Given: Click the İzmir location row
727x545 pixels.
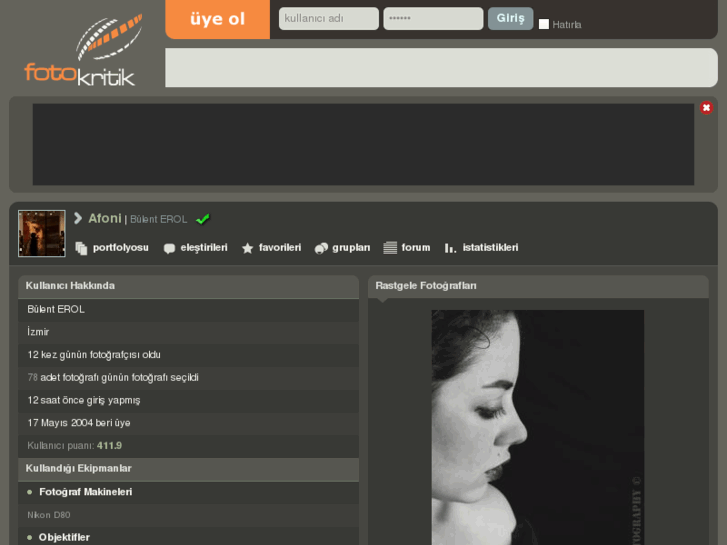Looking at the screenshot, I should point(188,332).
